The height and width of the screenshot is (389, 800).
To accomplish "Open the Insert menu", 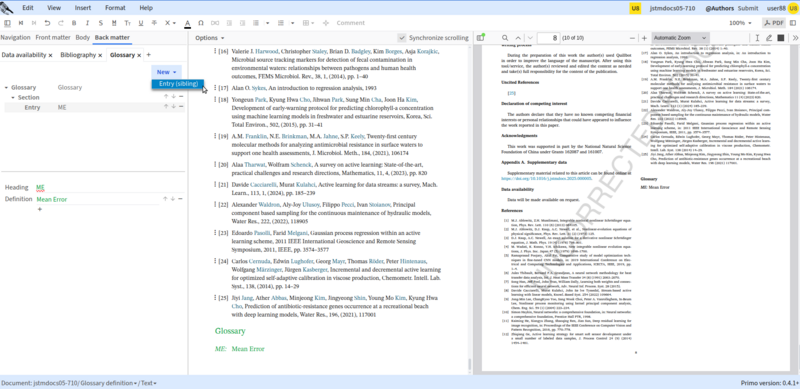I will [83, 8].
